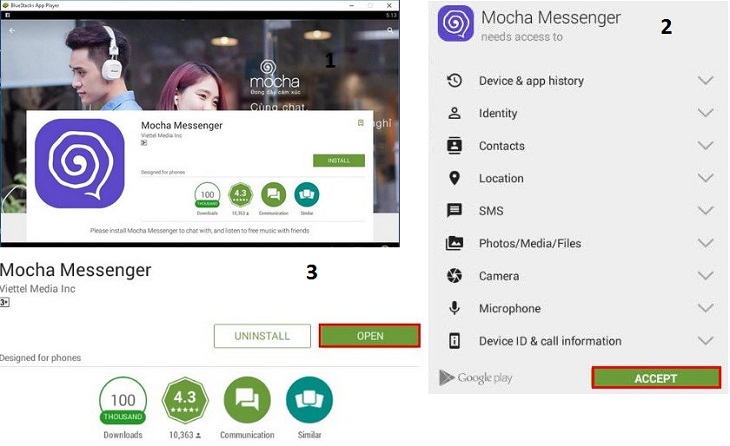Screen dimensions: 730x446
Task: Click the Identity person icon
Action: [454, 113]
